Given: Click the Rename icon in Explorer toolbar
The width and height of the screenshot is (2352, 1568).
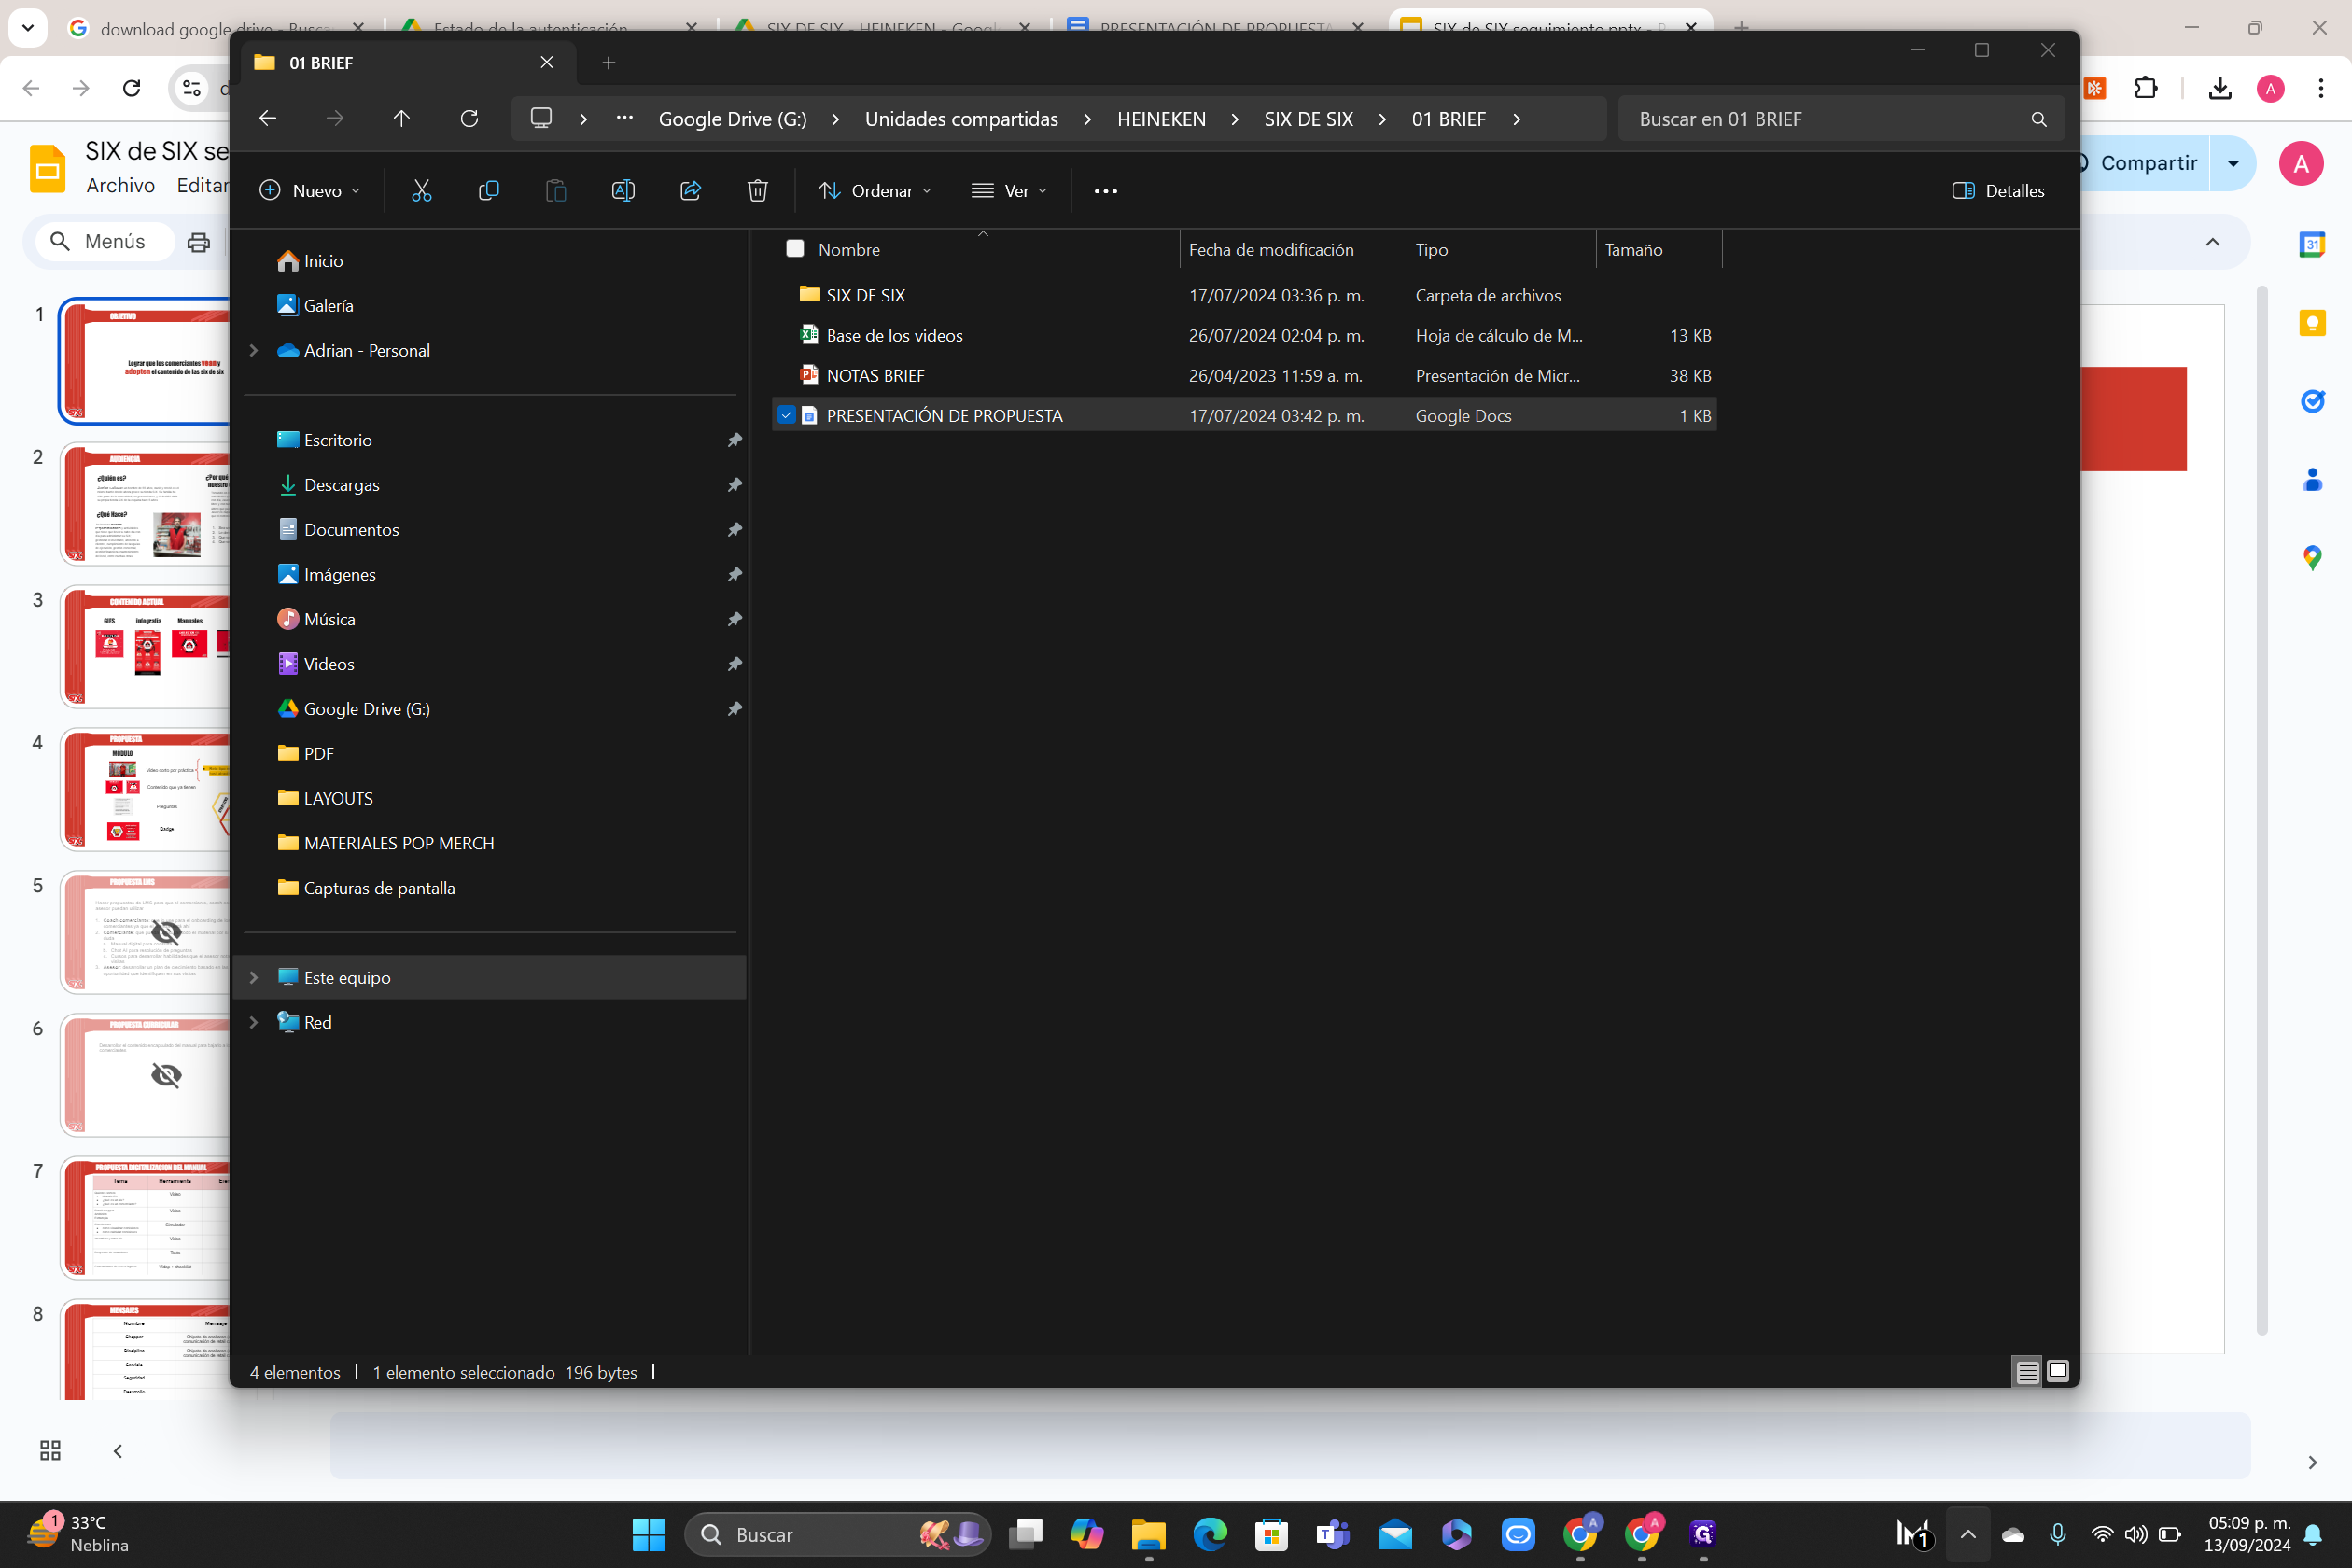Looking at the screenshot, I should click(623, 190).
